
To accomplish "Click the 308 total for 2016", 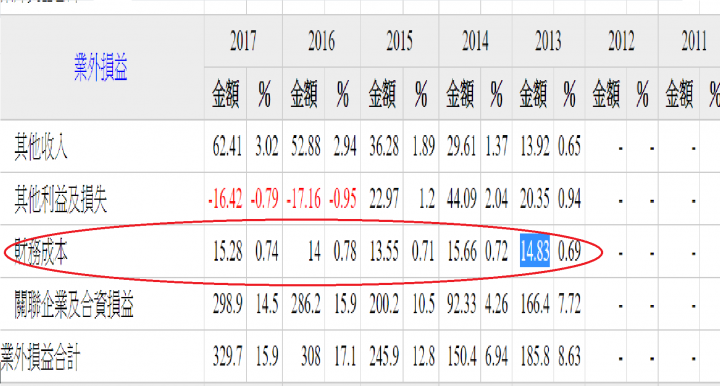I will coord(311,356).
